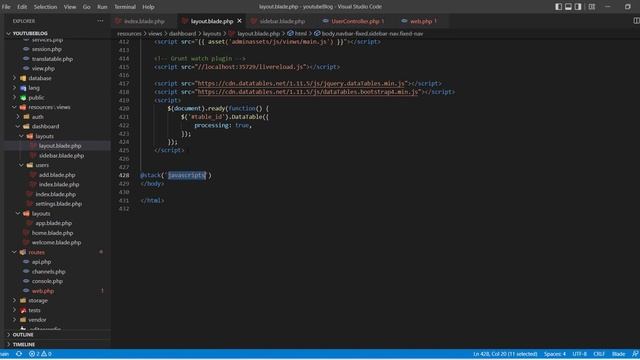Open welcome.blade.php file
Screen dimensions: 640x360
[56, 242]
